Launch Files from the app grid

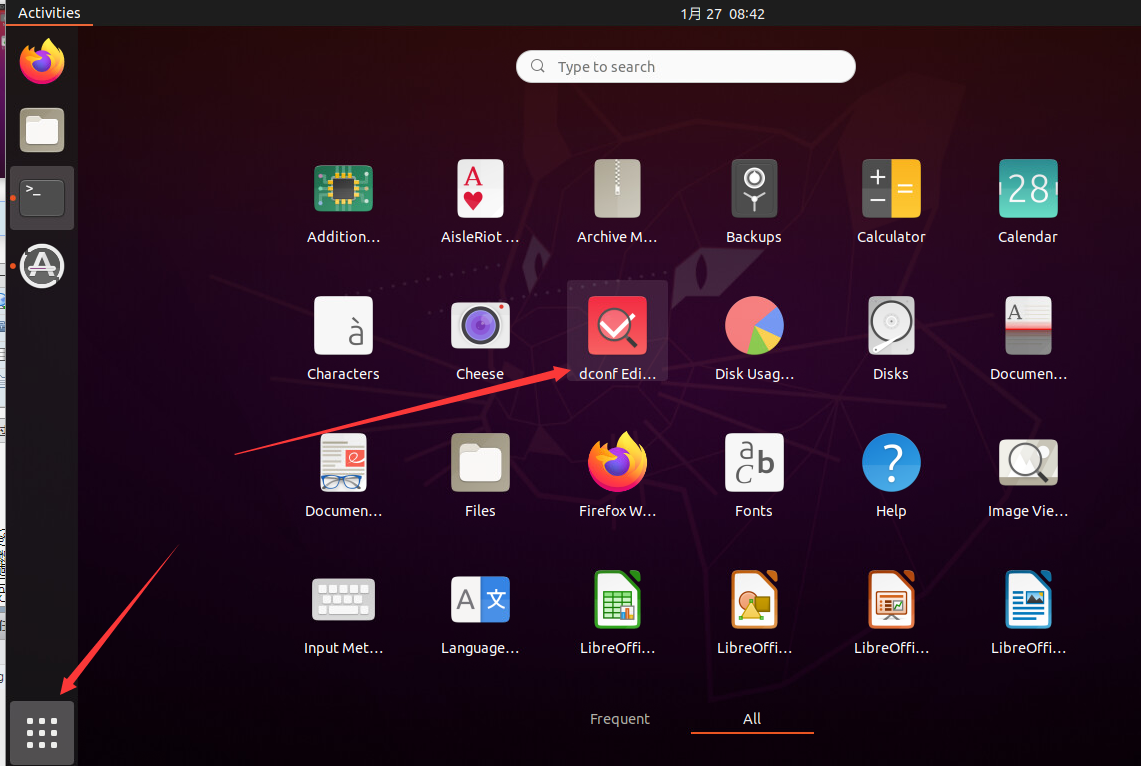pos(480,462)
